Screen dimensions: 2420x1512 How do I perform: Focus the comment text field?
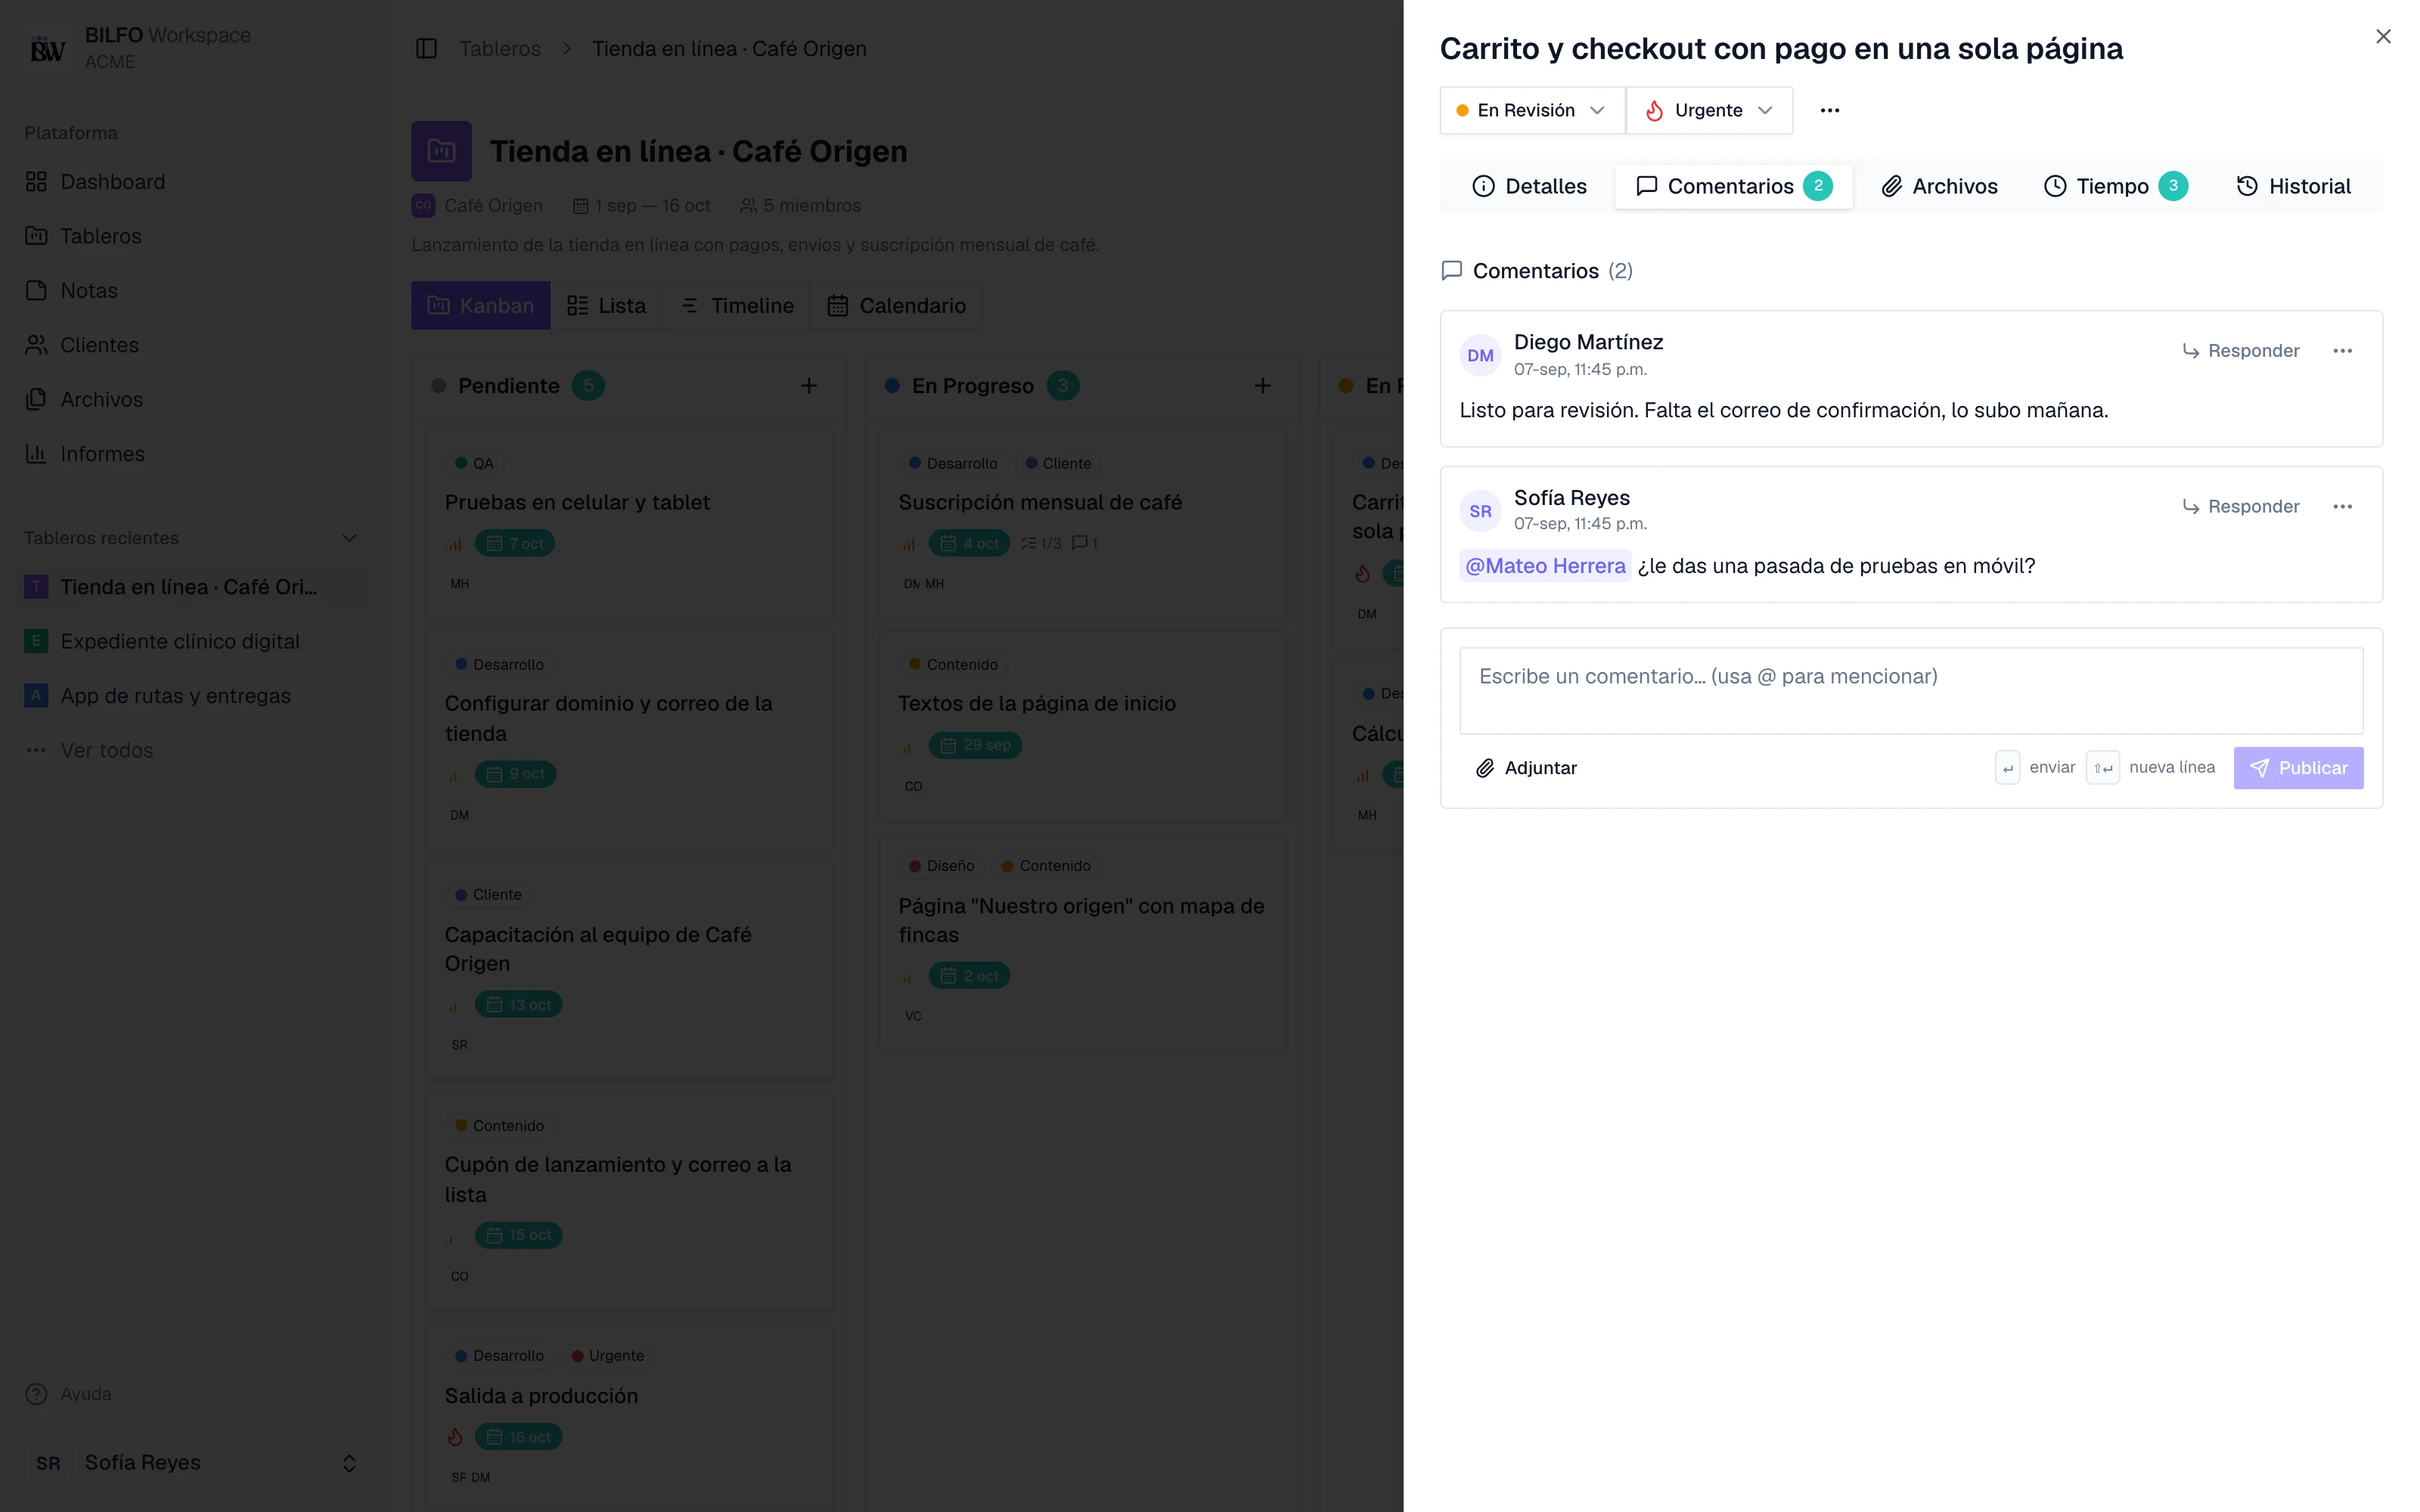tap(1911, 691)
